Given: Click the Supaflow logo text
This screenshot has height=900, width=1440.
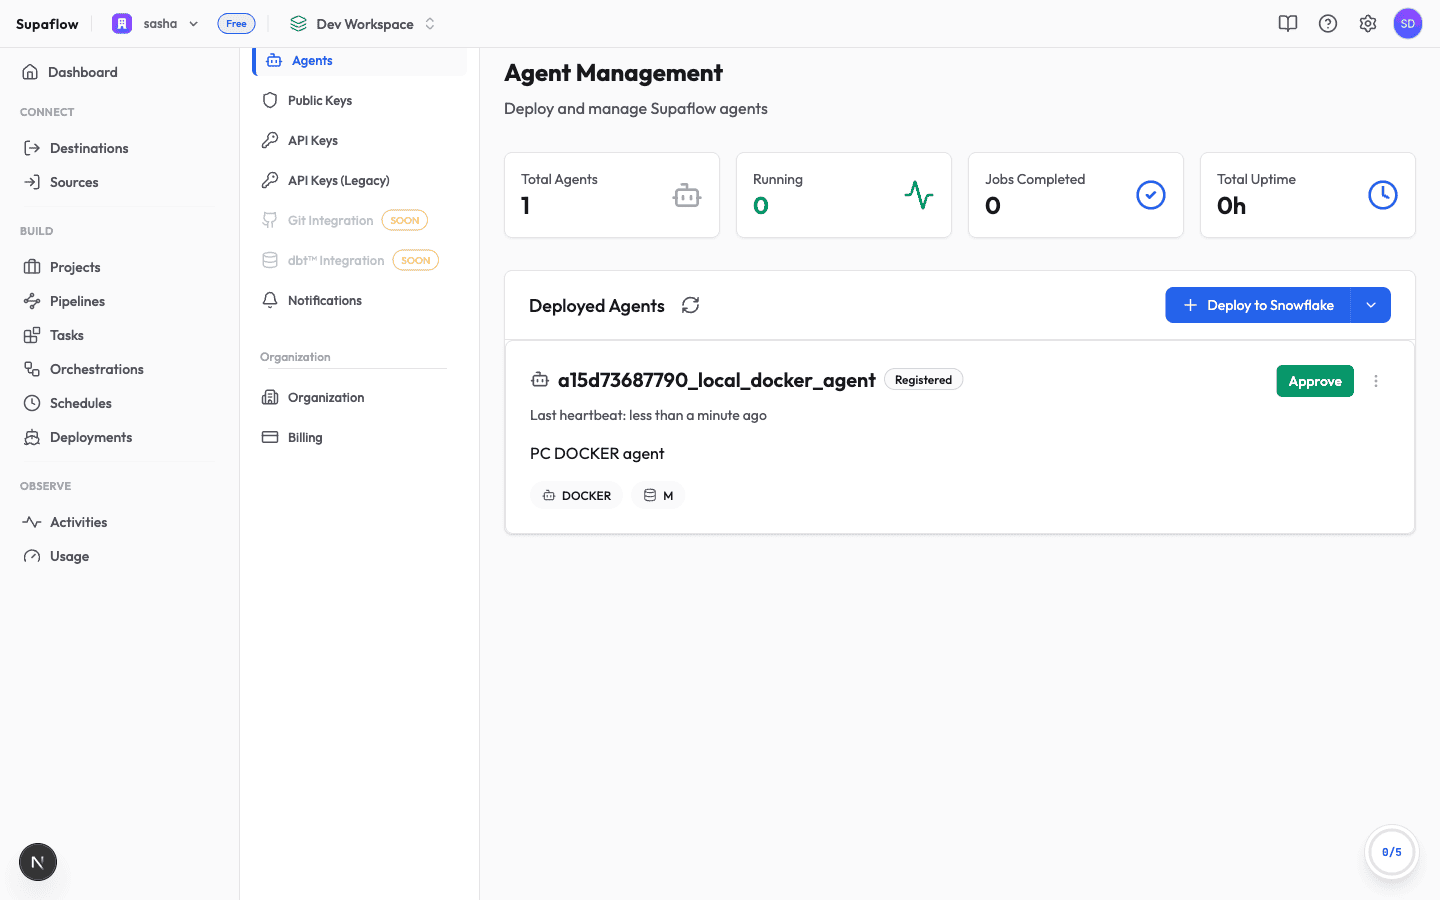Looking at the screenshot, I should 47,24.
